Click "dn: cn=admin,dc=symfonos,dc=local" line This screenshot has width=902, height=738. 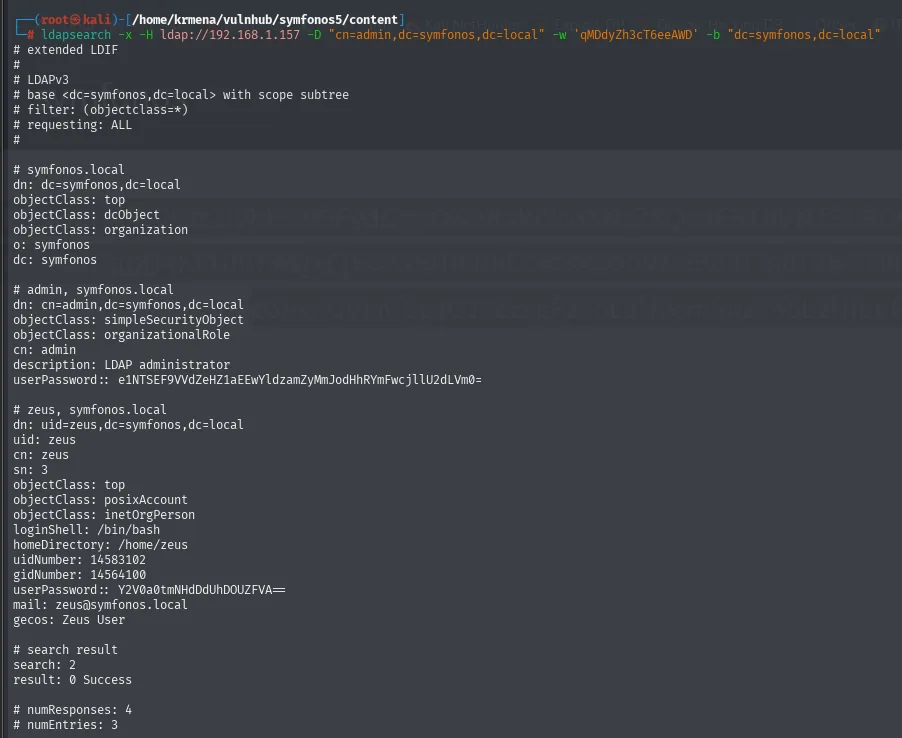click(x=128, y=304)
